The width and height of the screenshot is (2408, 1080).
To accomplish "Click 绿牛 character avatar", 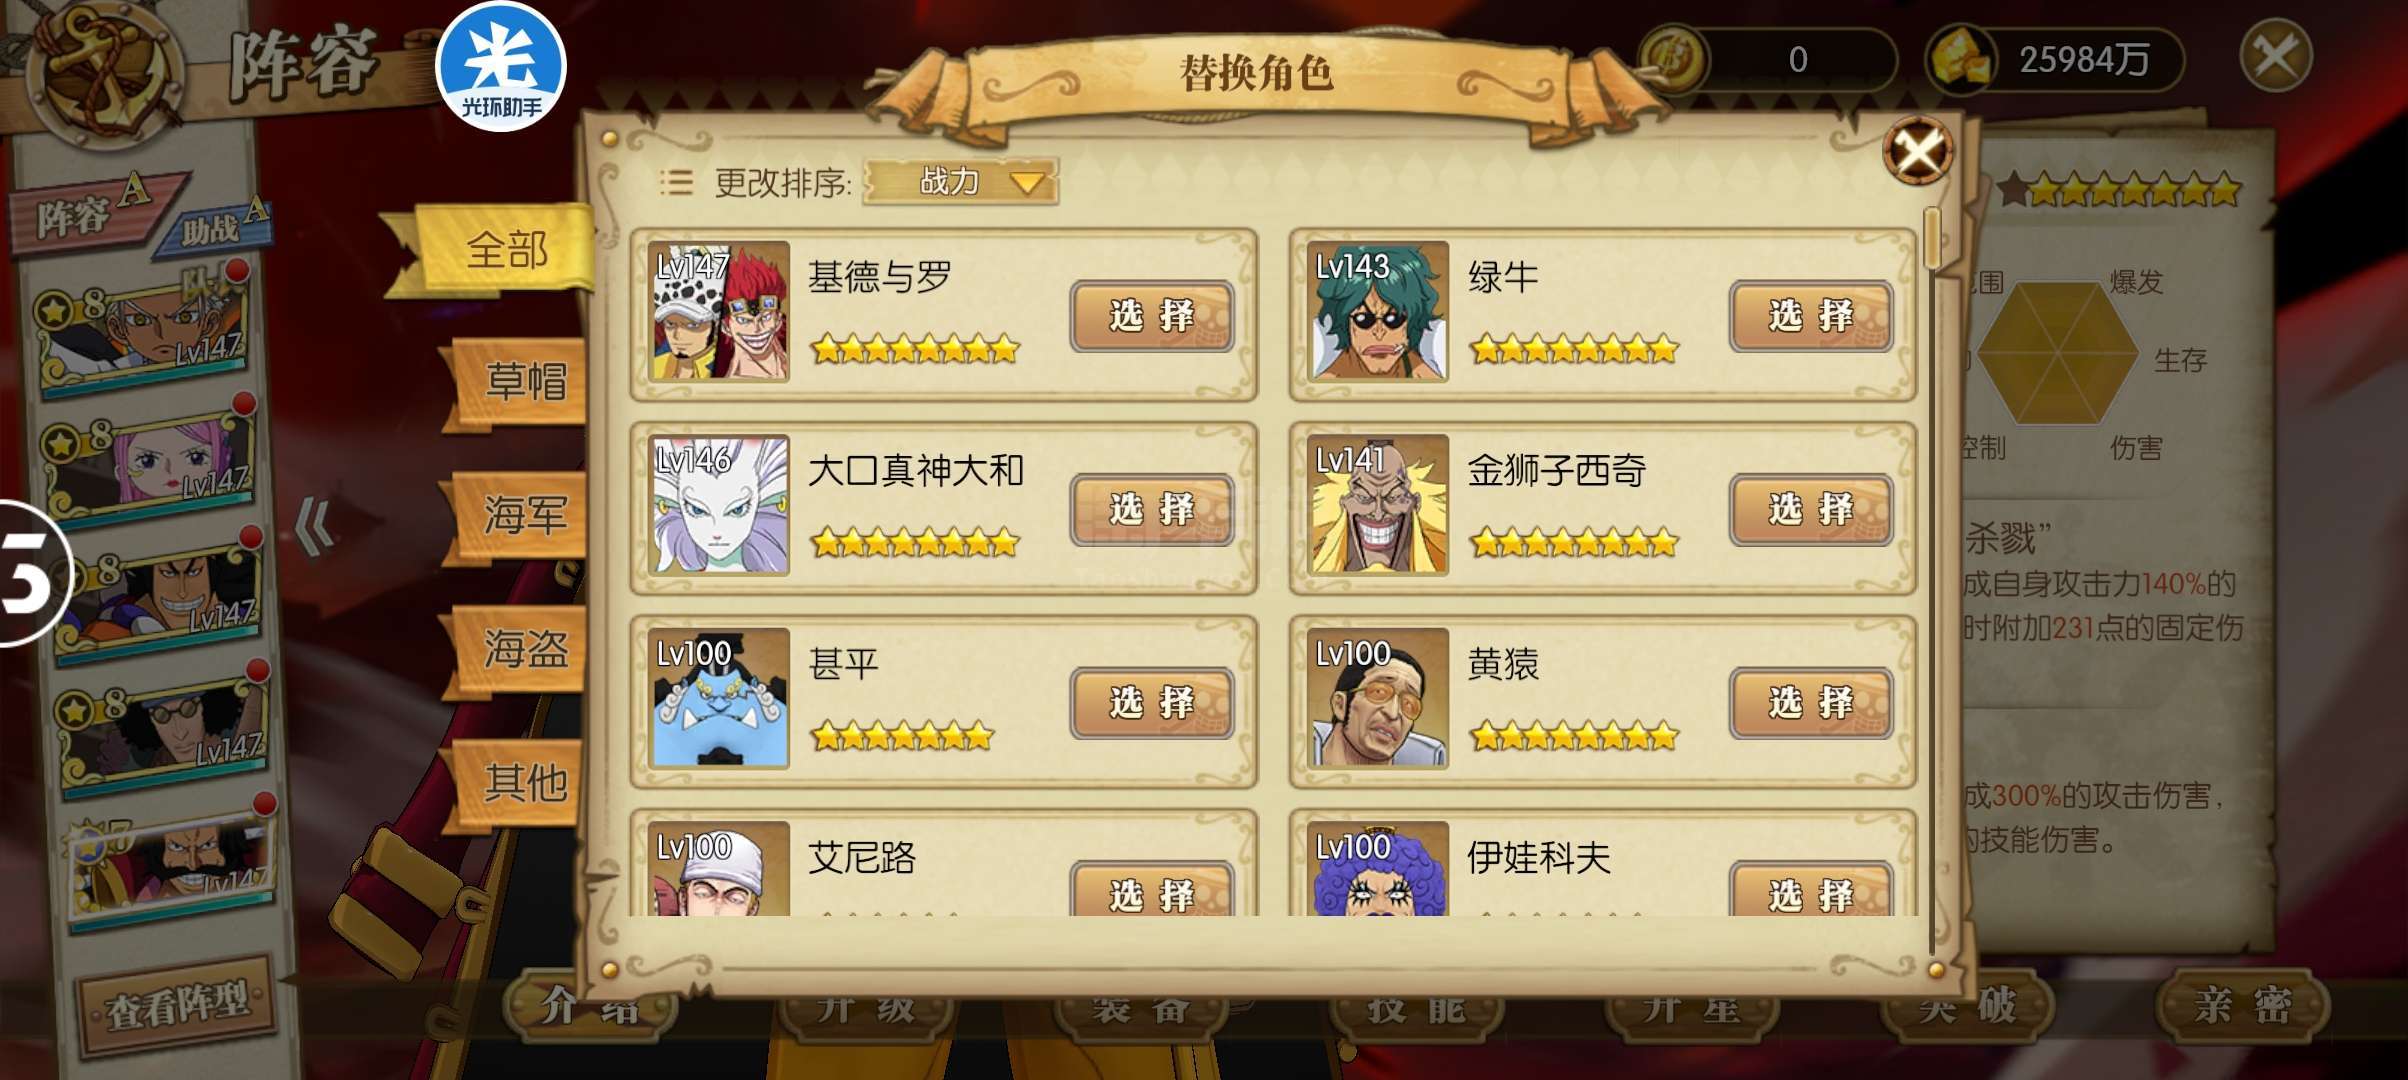I will (x=1377, y=311).
